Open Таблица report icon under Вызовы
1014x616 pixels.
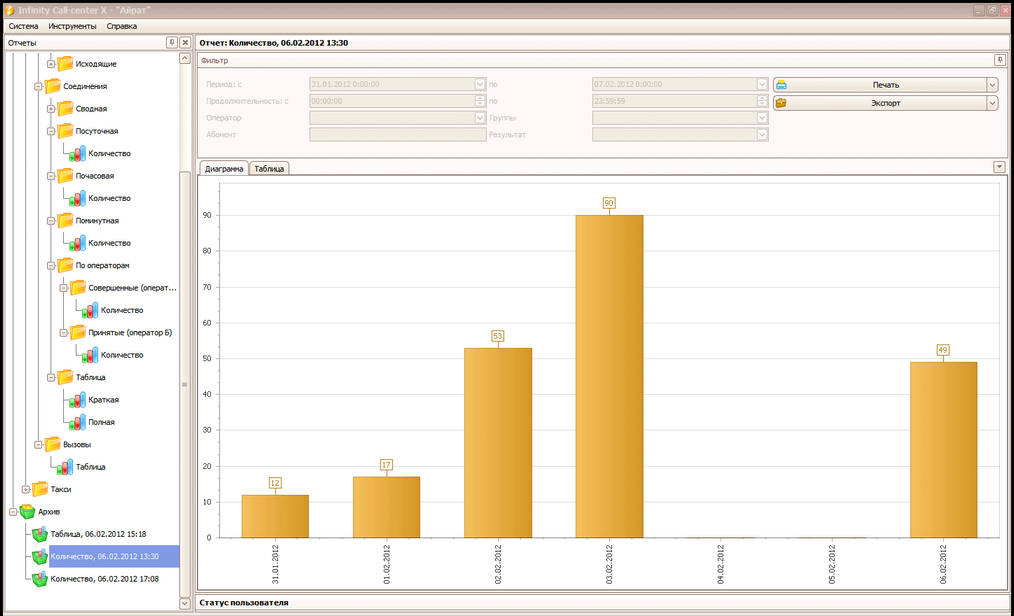tap(65, 467)
